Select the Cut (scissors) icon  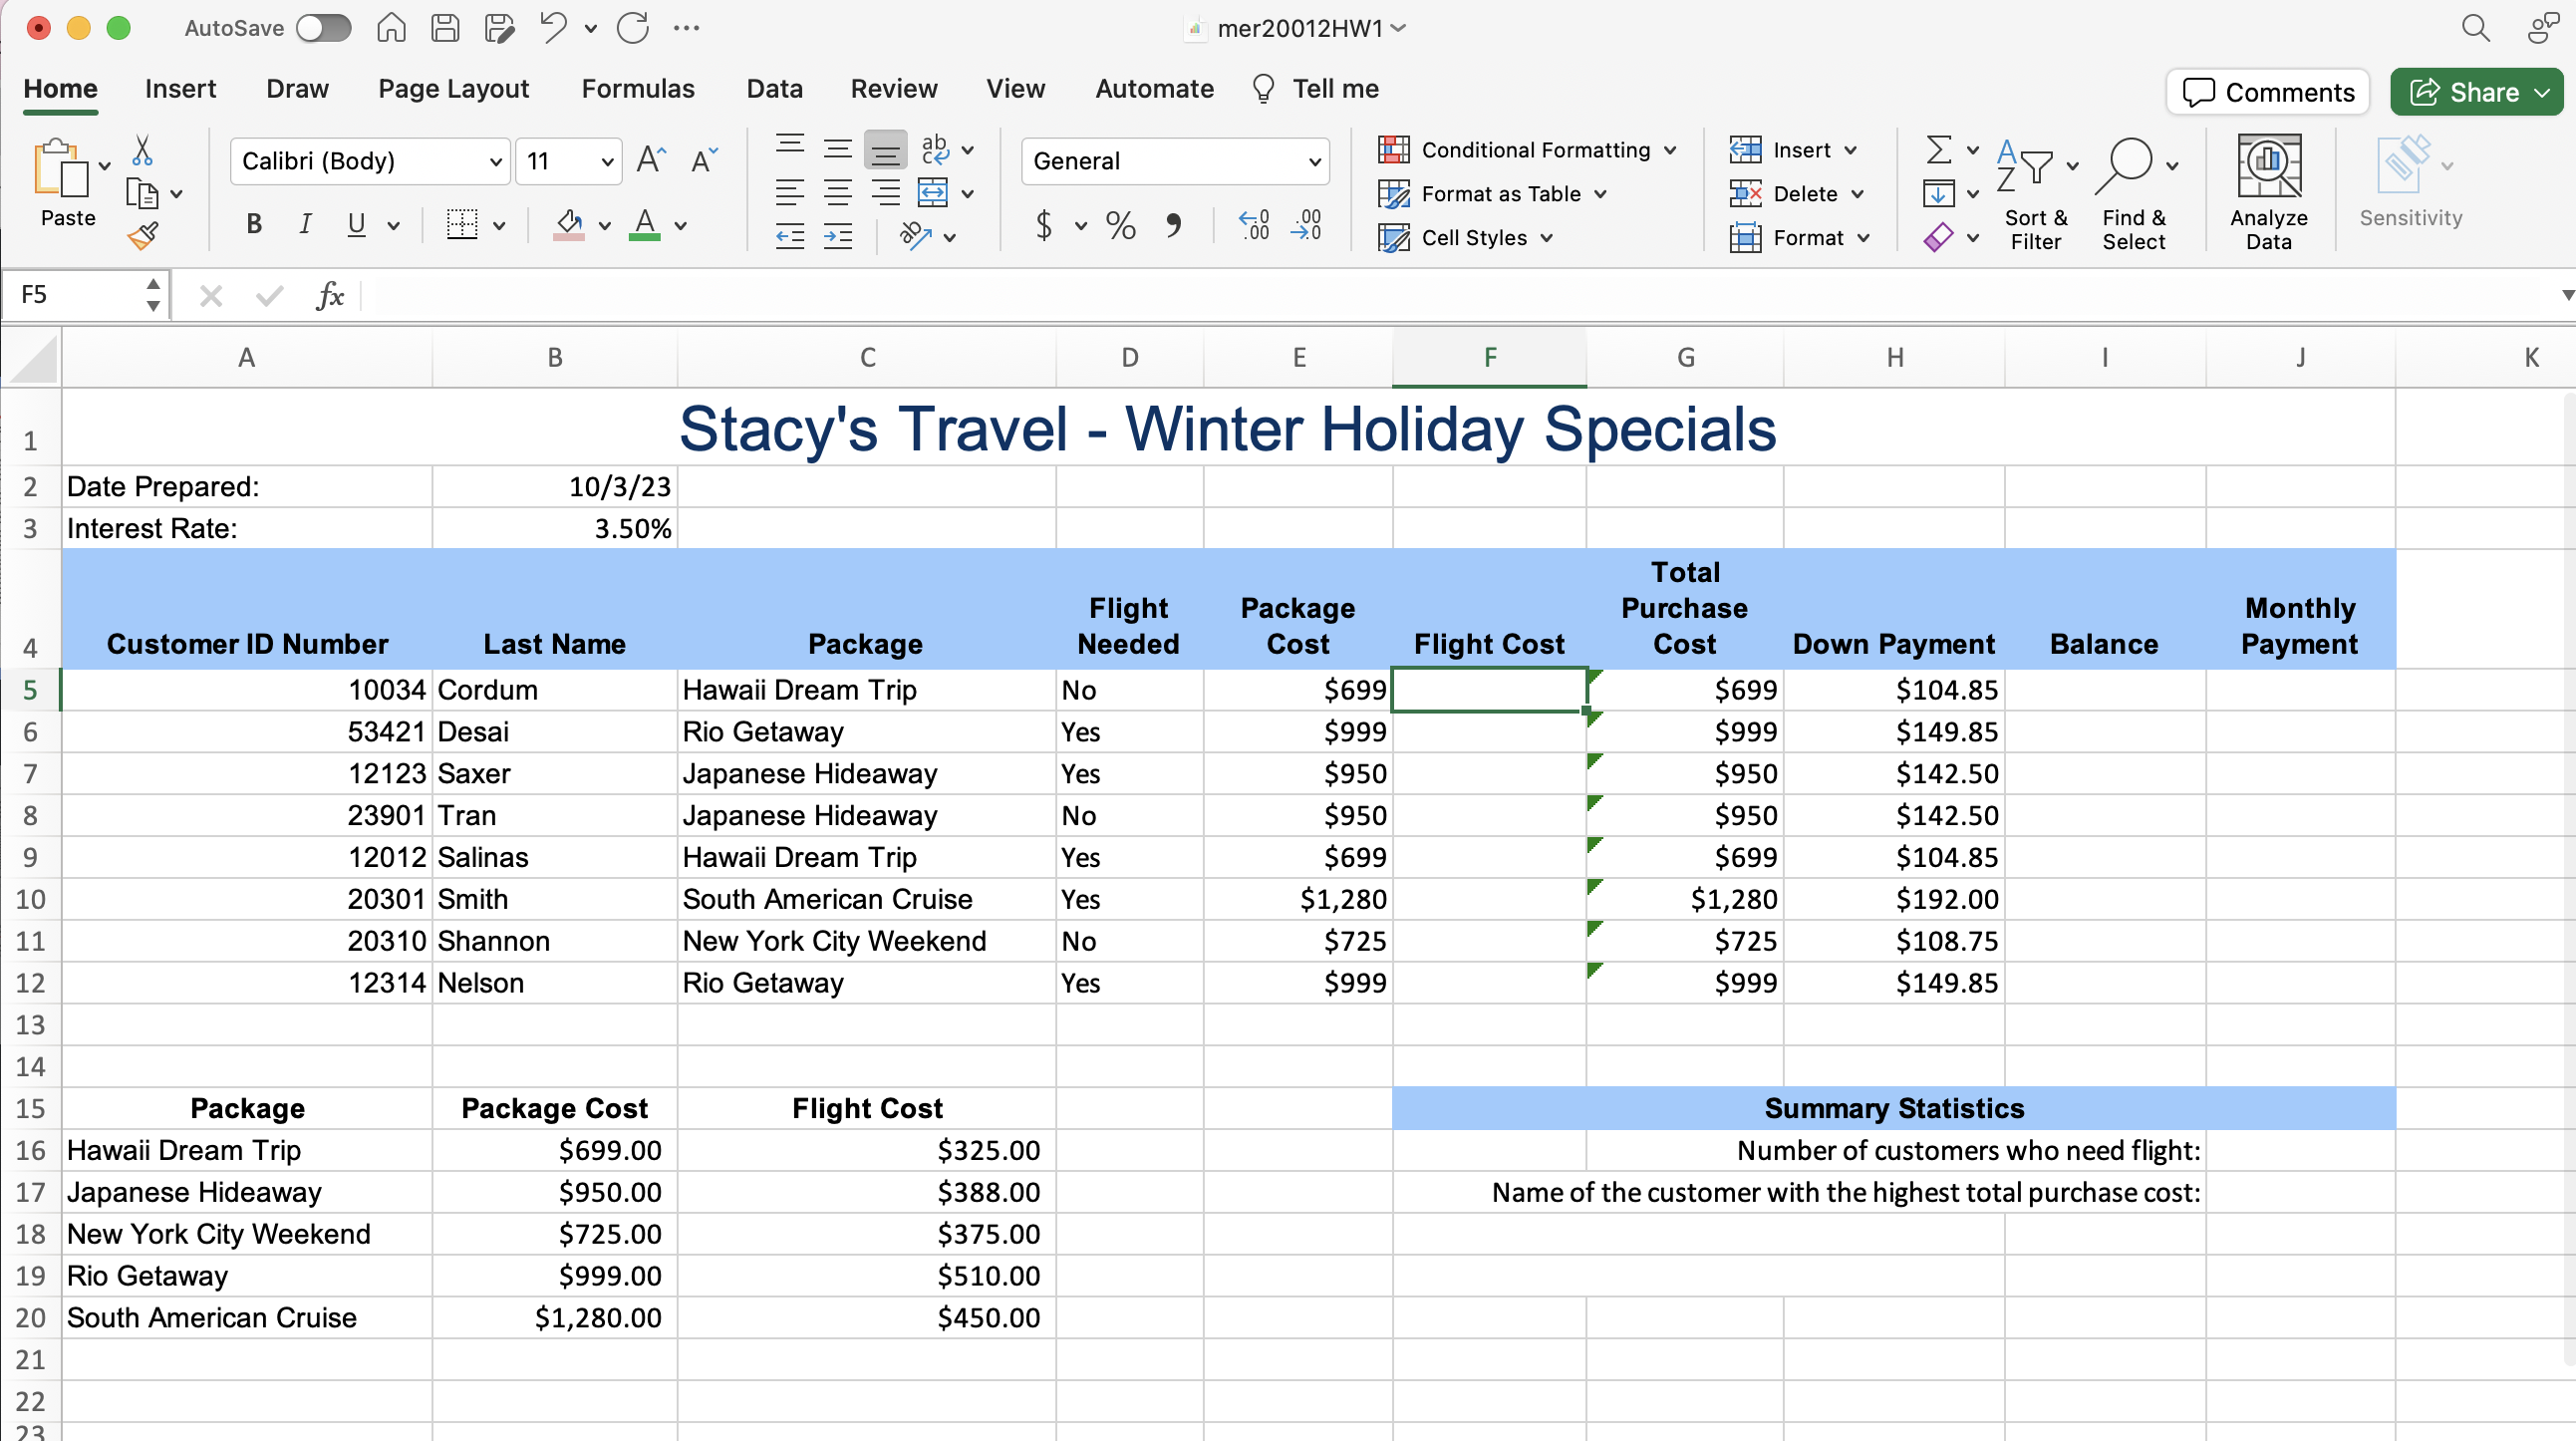[x=142, y=150]
